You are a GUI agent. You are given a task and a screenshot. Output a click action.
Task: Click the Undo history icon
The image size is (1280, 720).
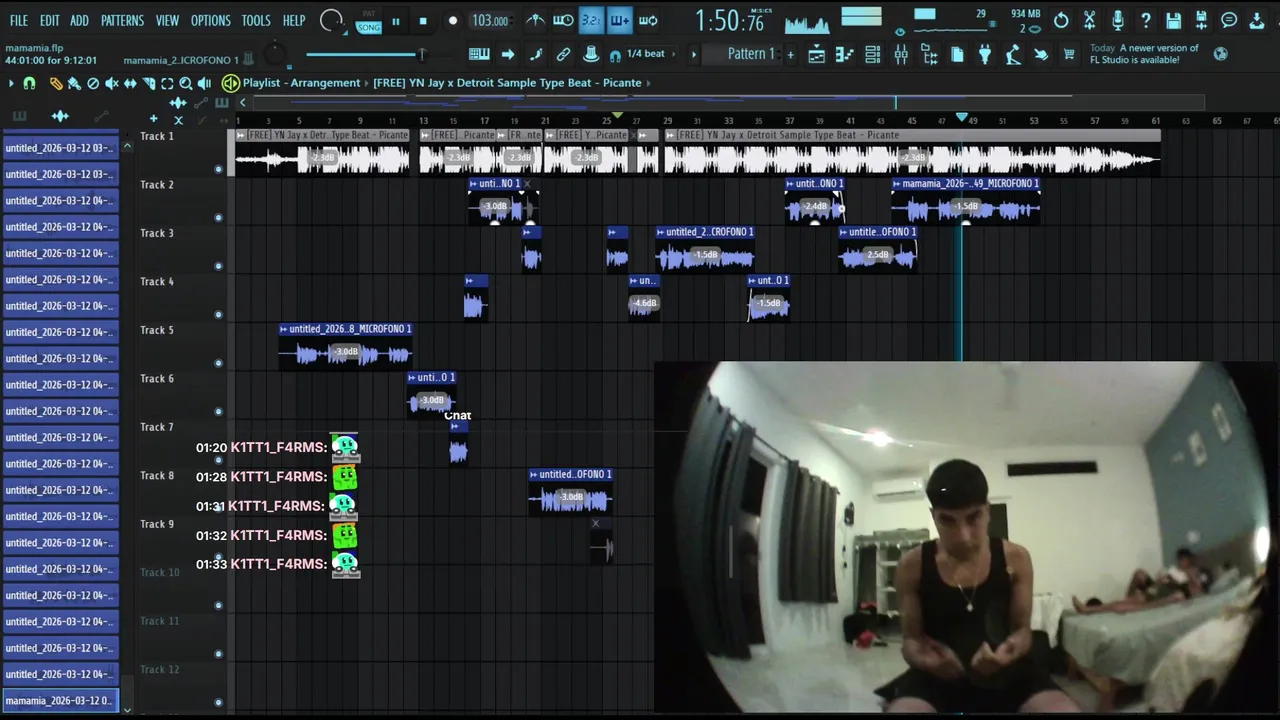pyautogui.click(x=1060, y=20)
